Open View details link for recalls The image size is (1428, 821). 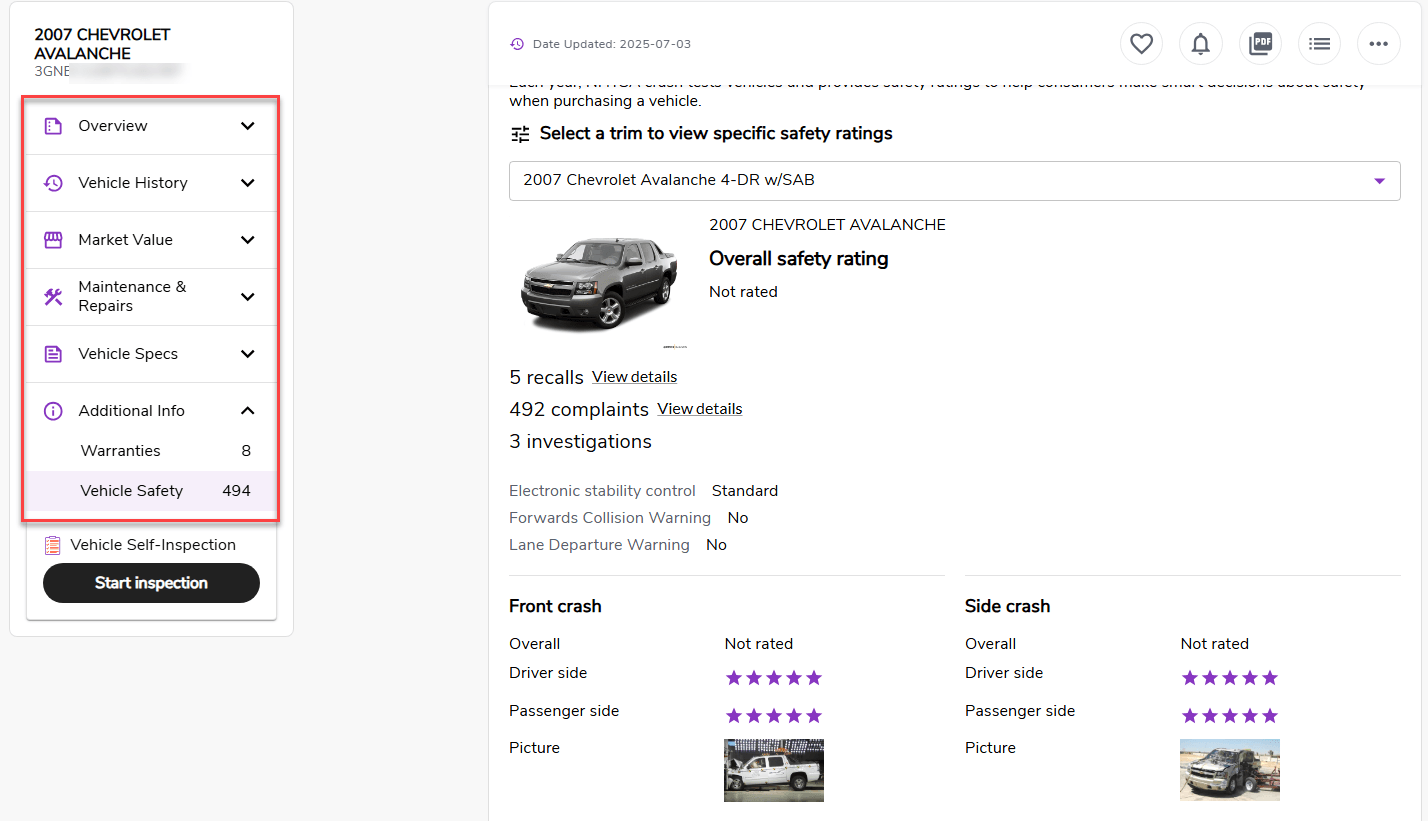tap(634, 377)
